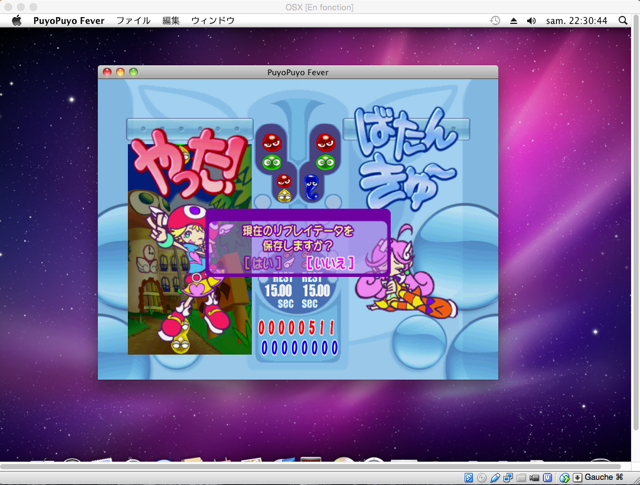
Task: Click the Time Machine menu bar icon
Action: (495, 20)
